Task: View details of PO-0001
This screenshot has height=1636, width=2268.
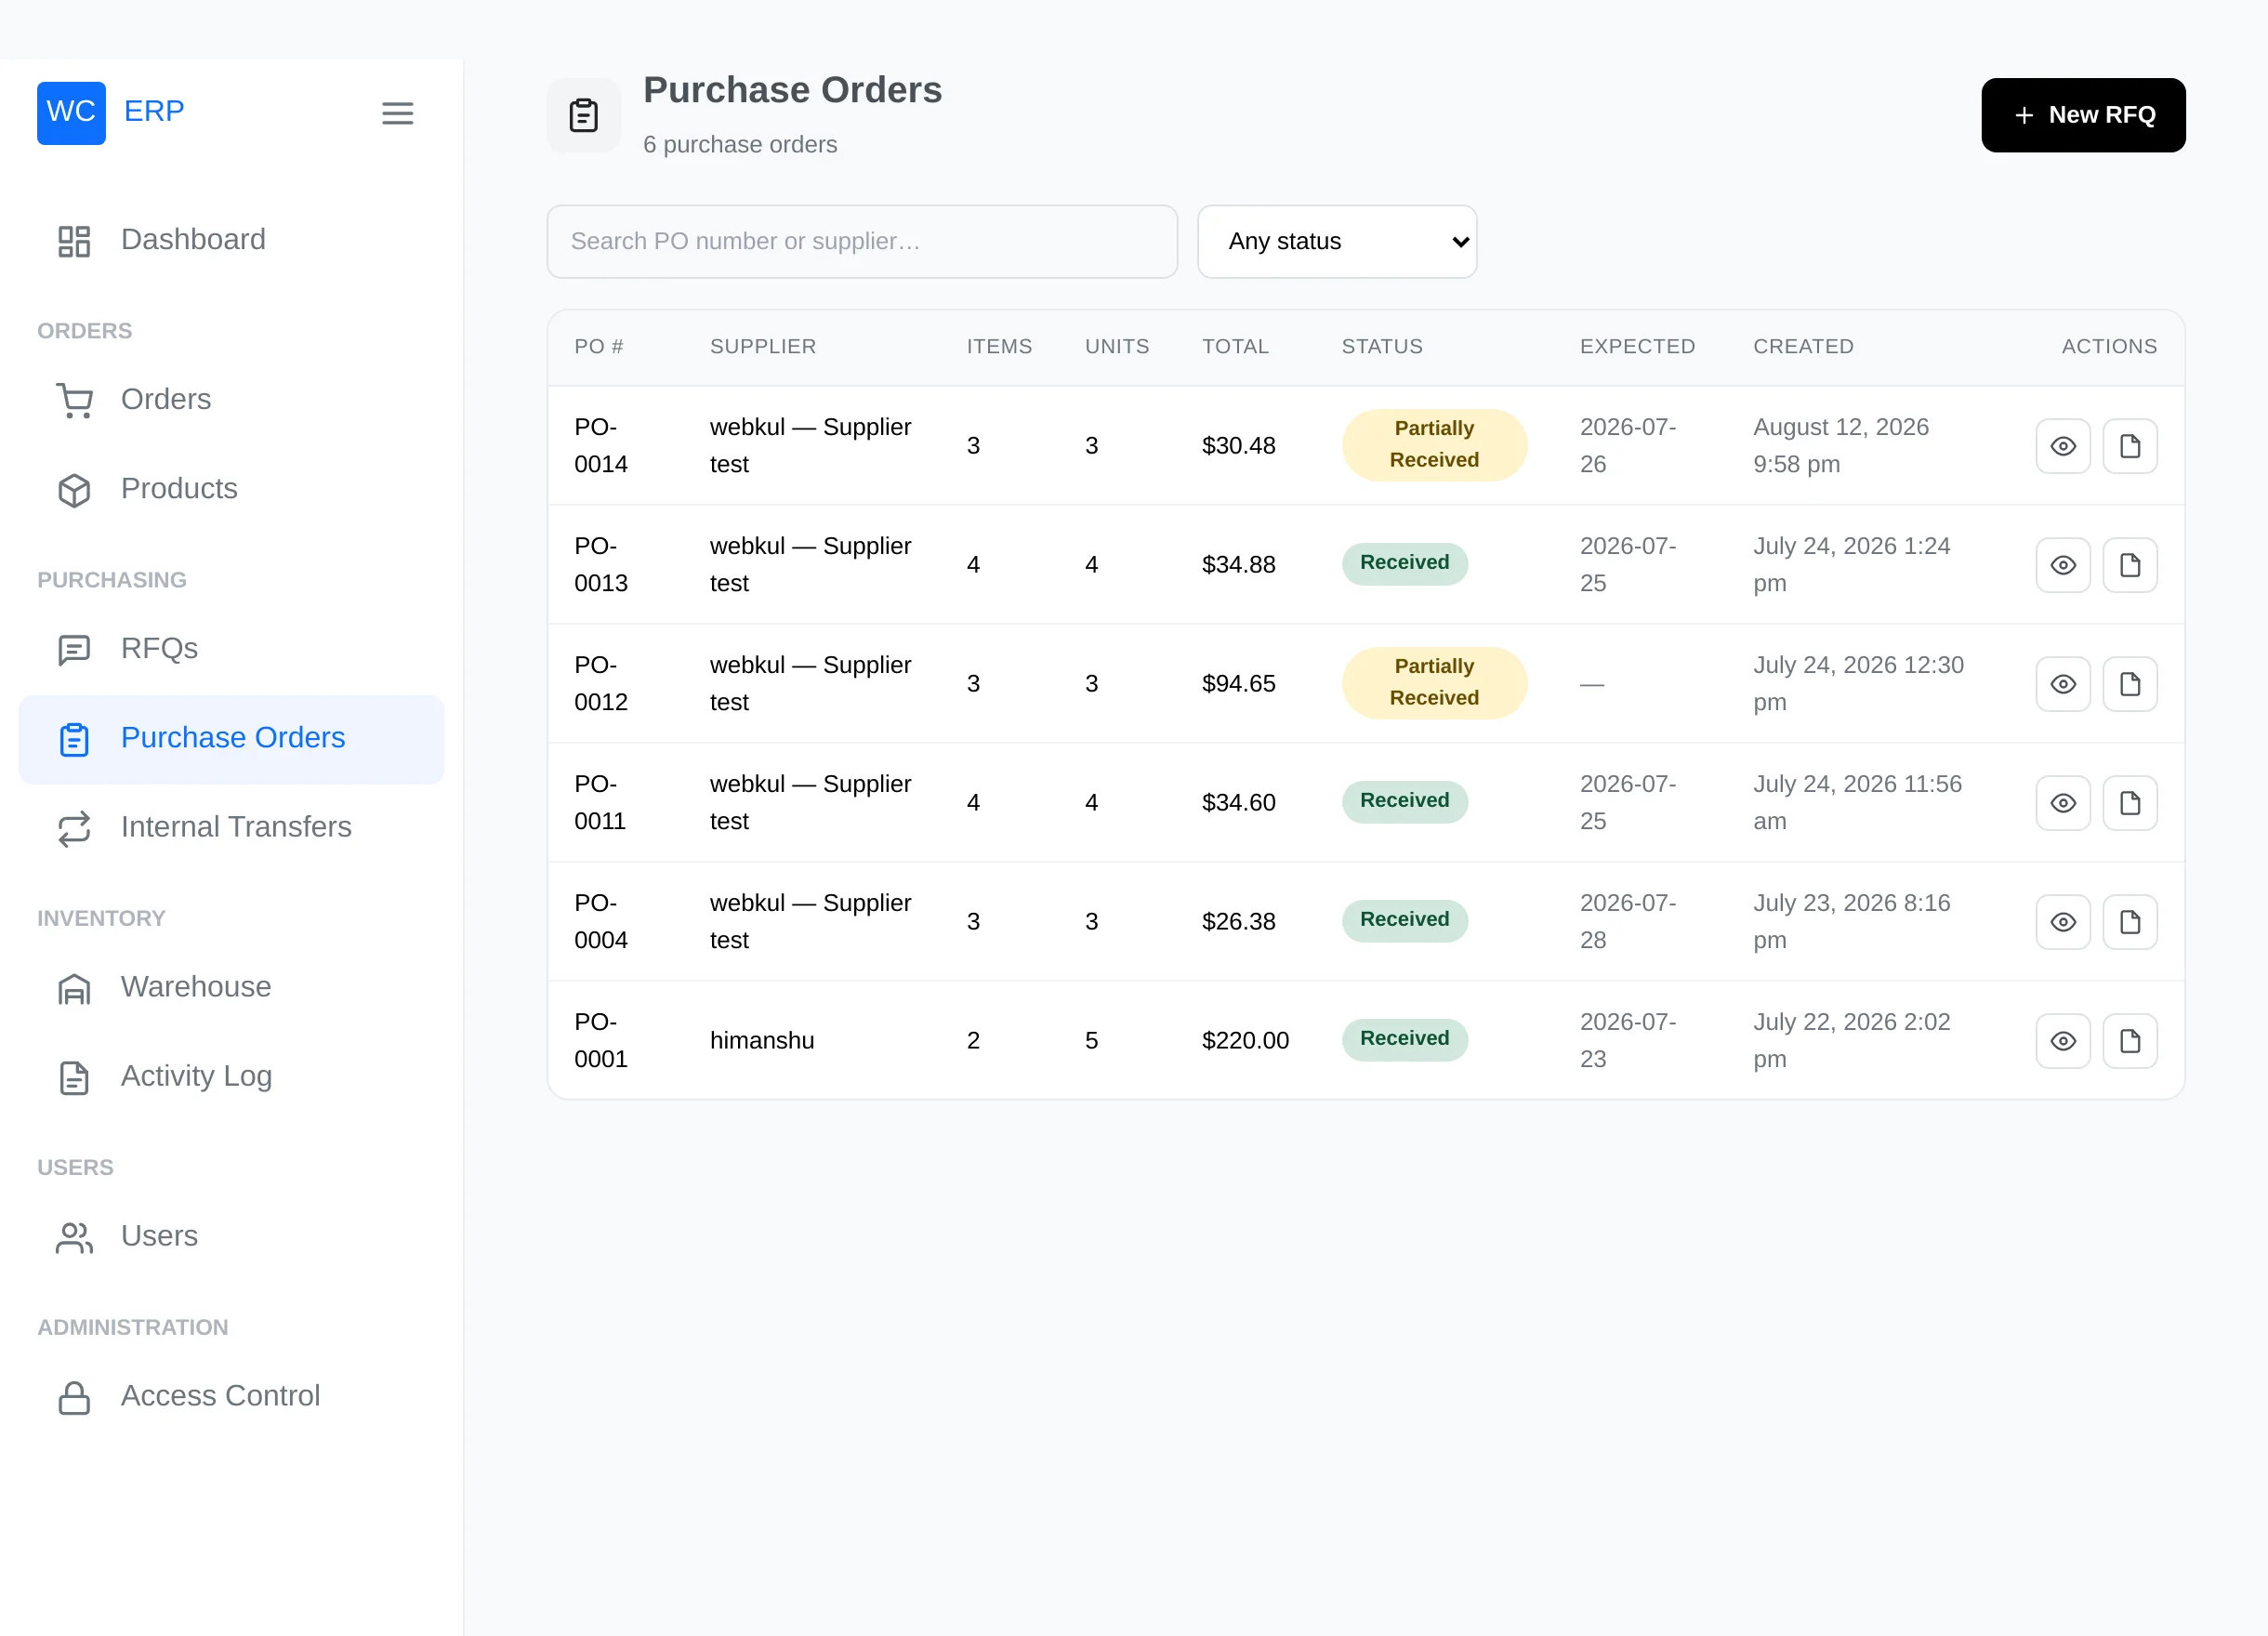Action: [2063, 1041]
